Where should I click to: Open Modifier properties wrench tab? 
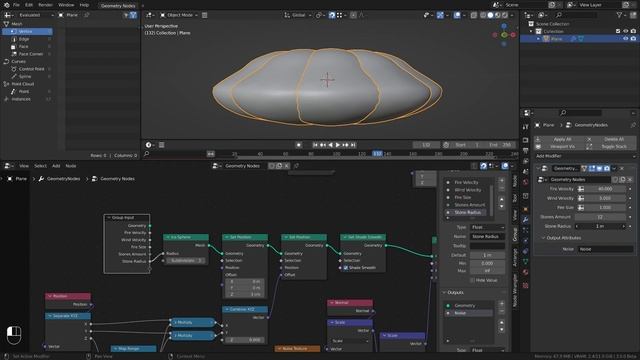[526, 220]
